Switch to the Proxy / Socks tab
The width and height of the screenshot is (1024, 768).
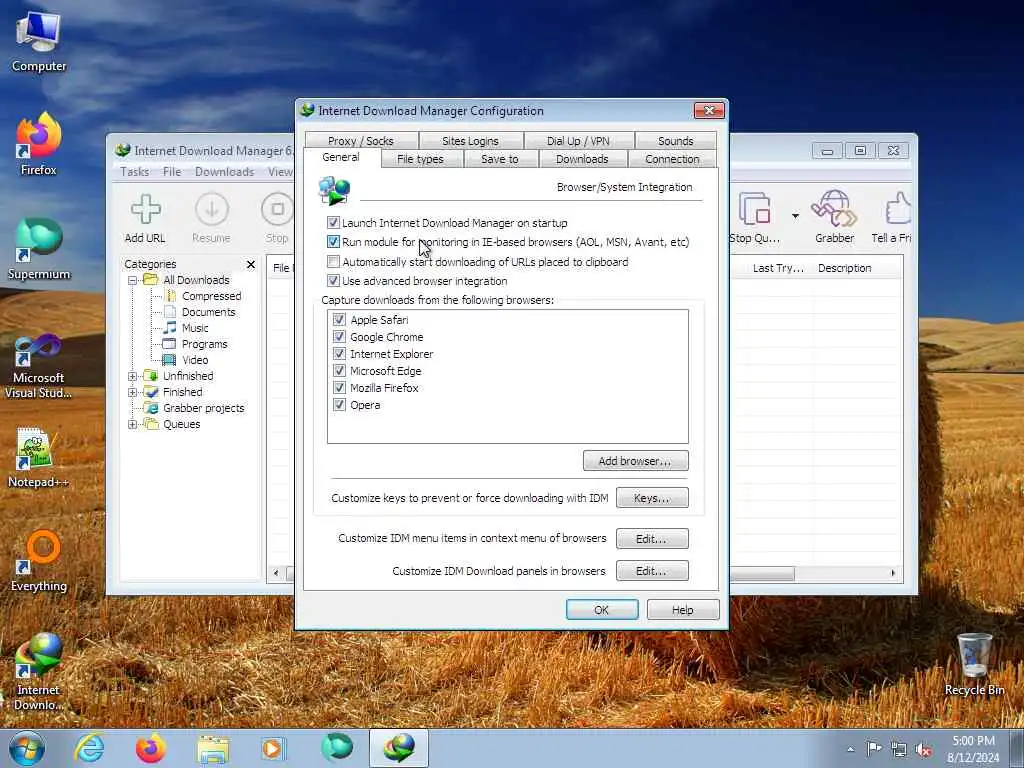click(x=360, y=140)
